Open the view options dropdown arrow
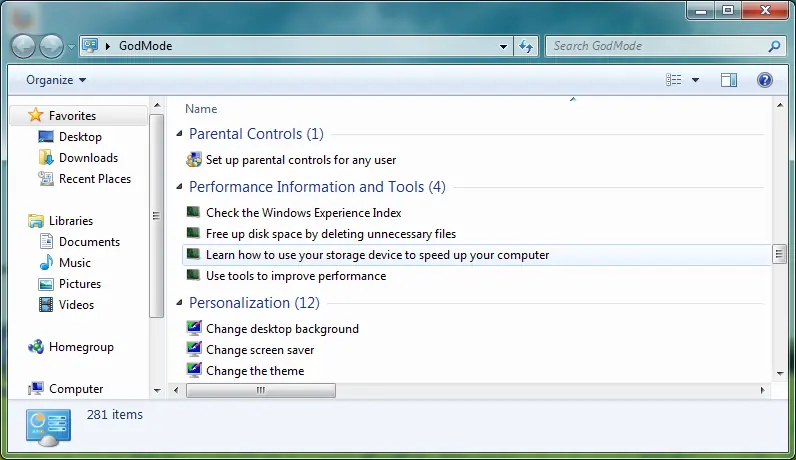Screen dimensions: 796x460 click(695, 80)
